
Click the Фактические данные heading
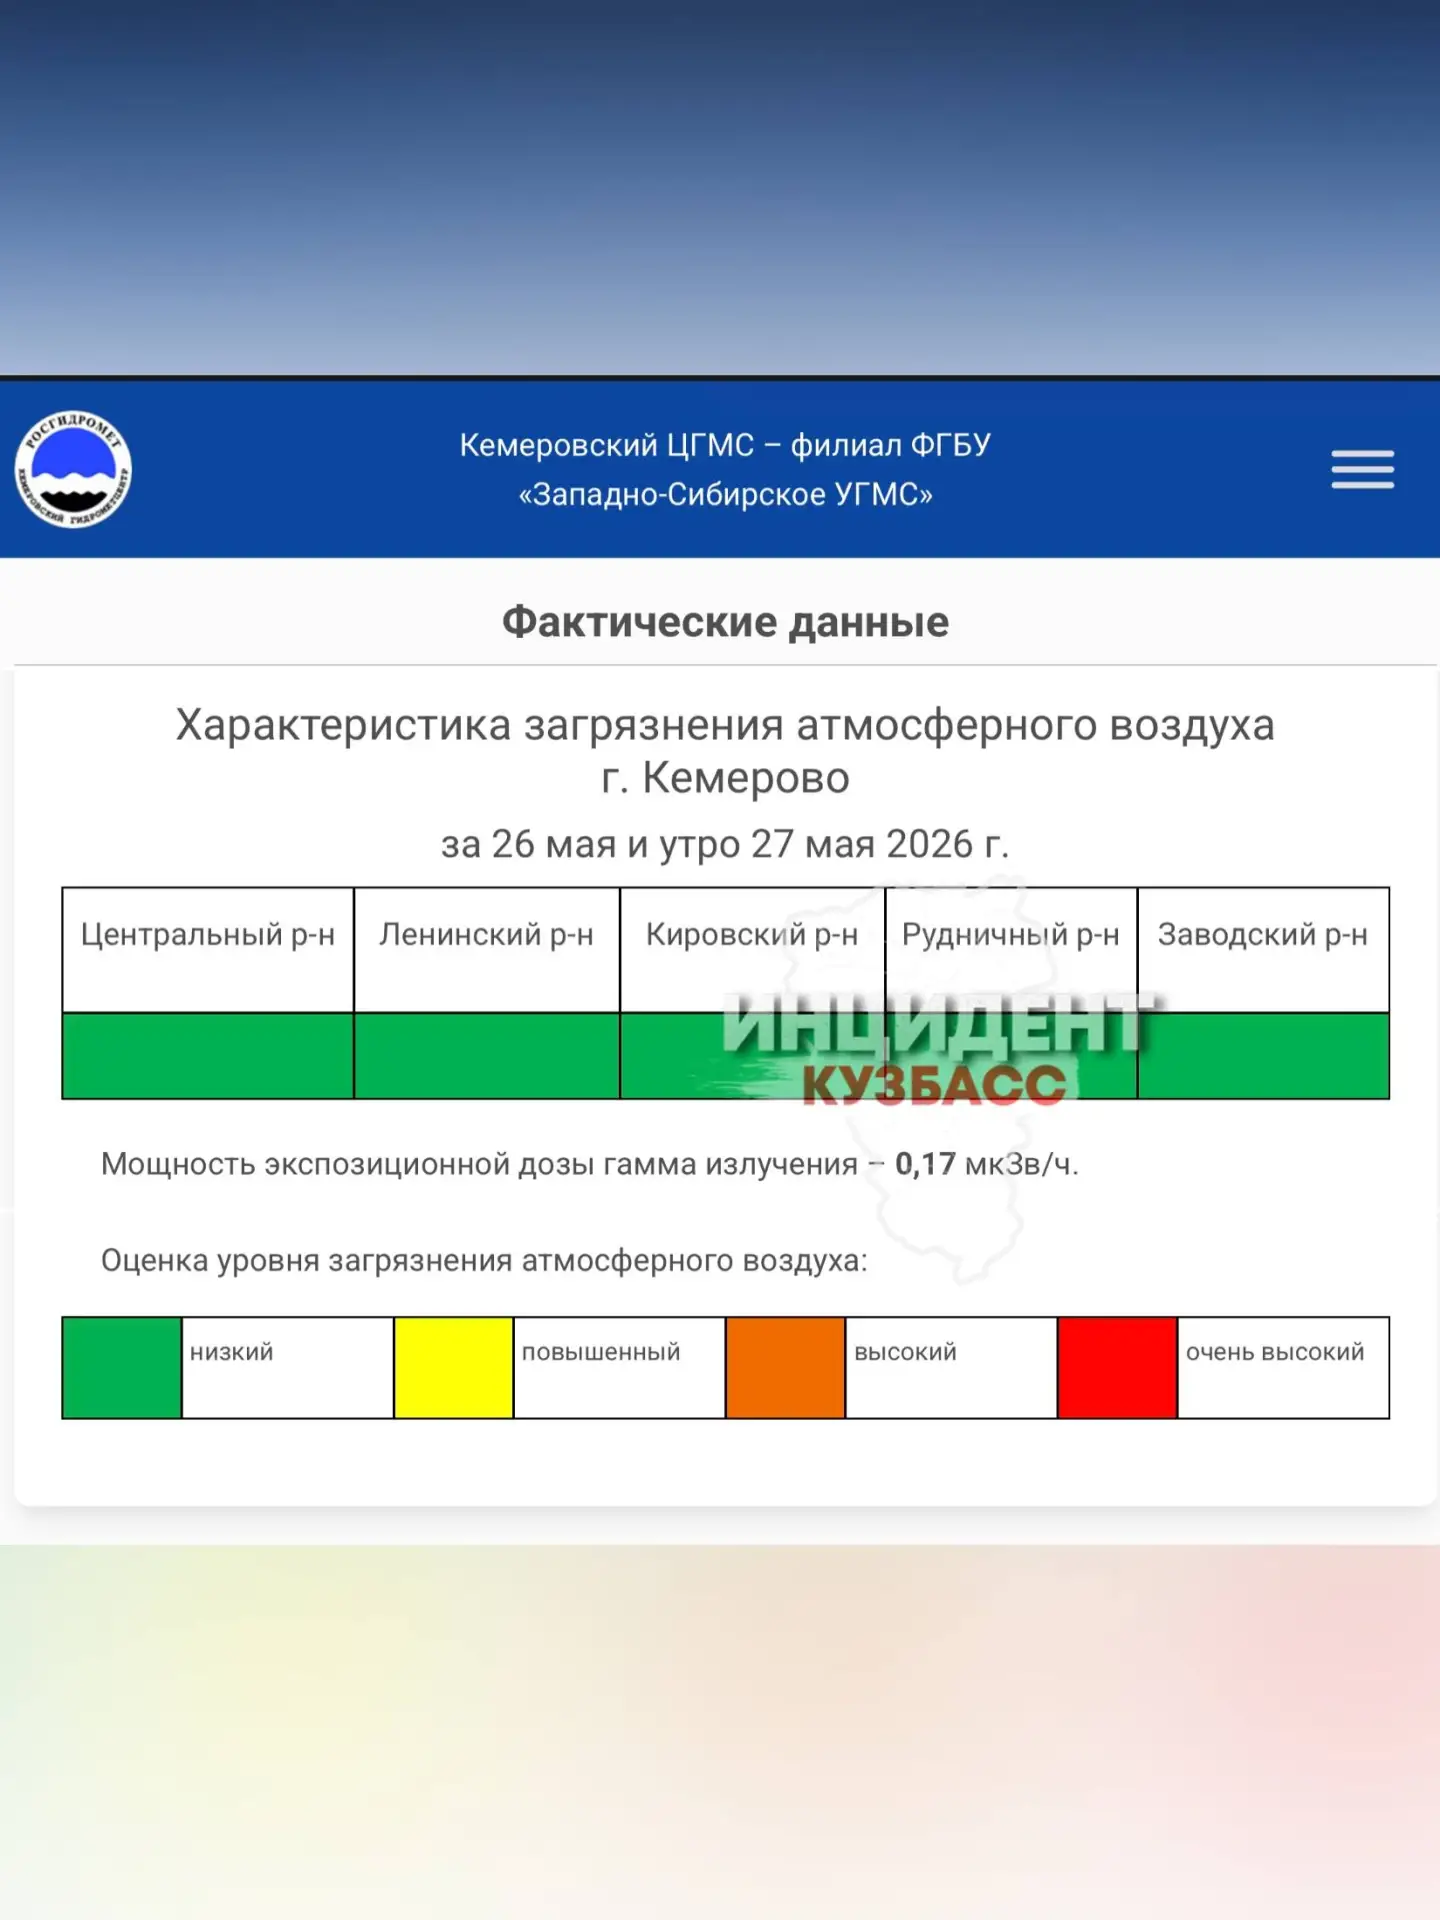(725, 622)
